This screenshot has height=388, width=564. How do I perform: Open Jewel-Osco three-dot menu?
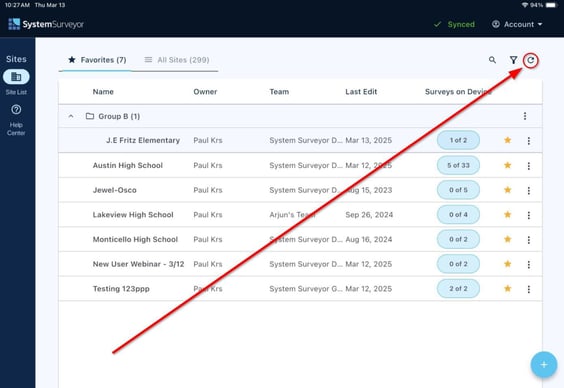[x=529, y=191]
